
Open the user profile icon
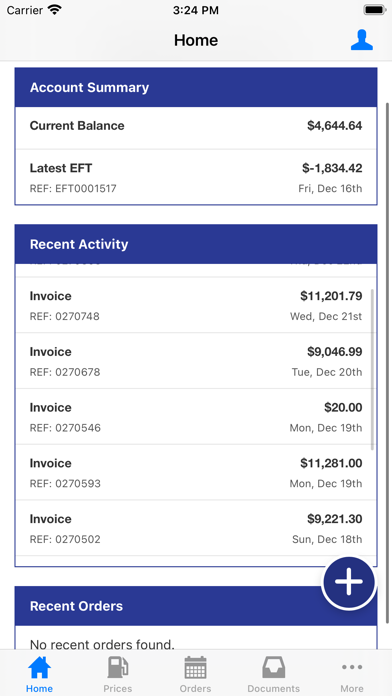click(x=361, y=40)
